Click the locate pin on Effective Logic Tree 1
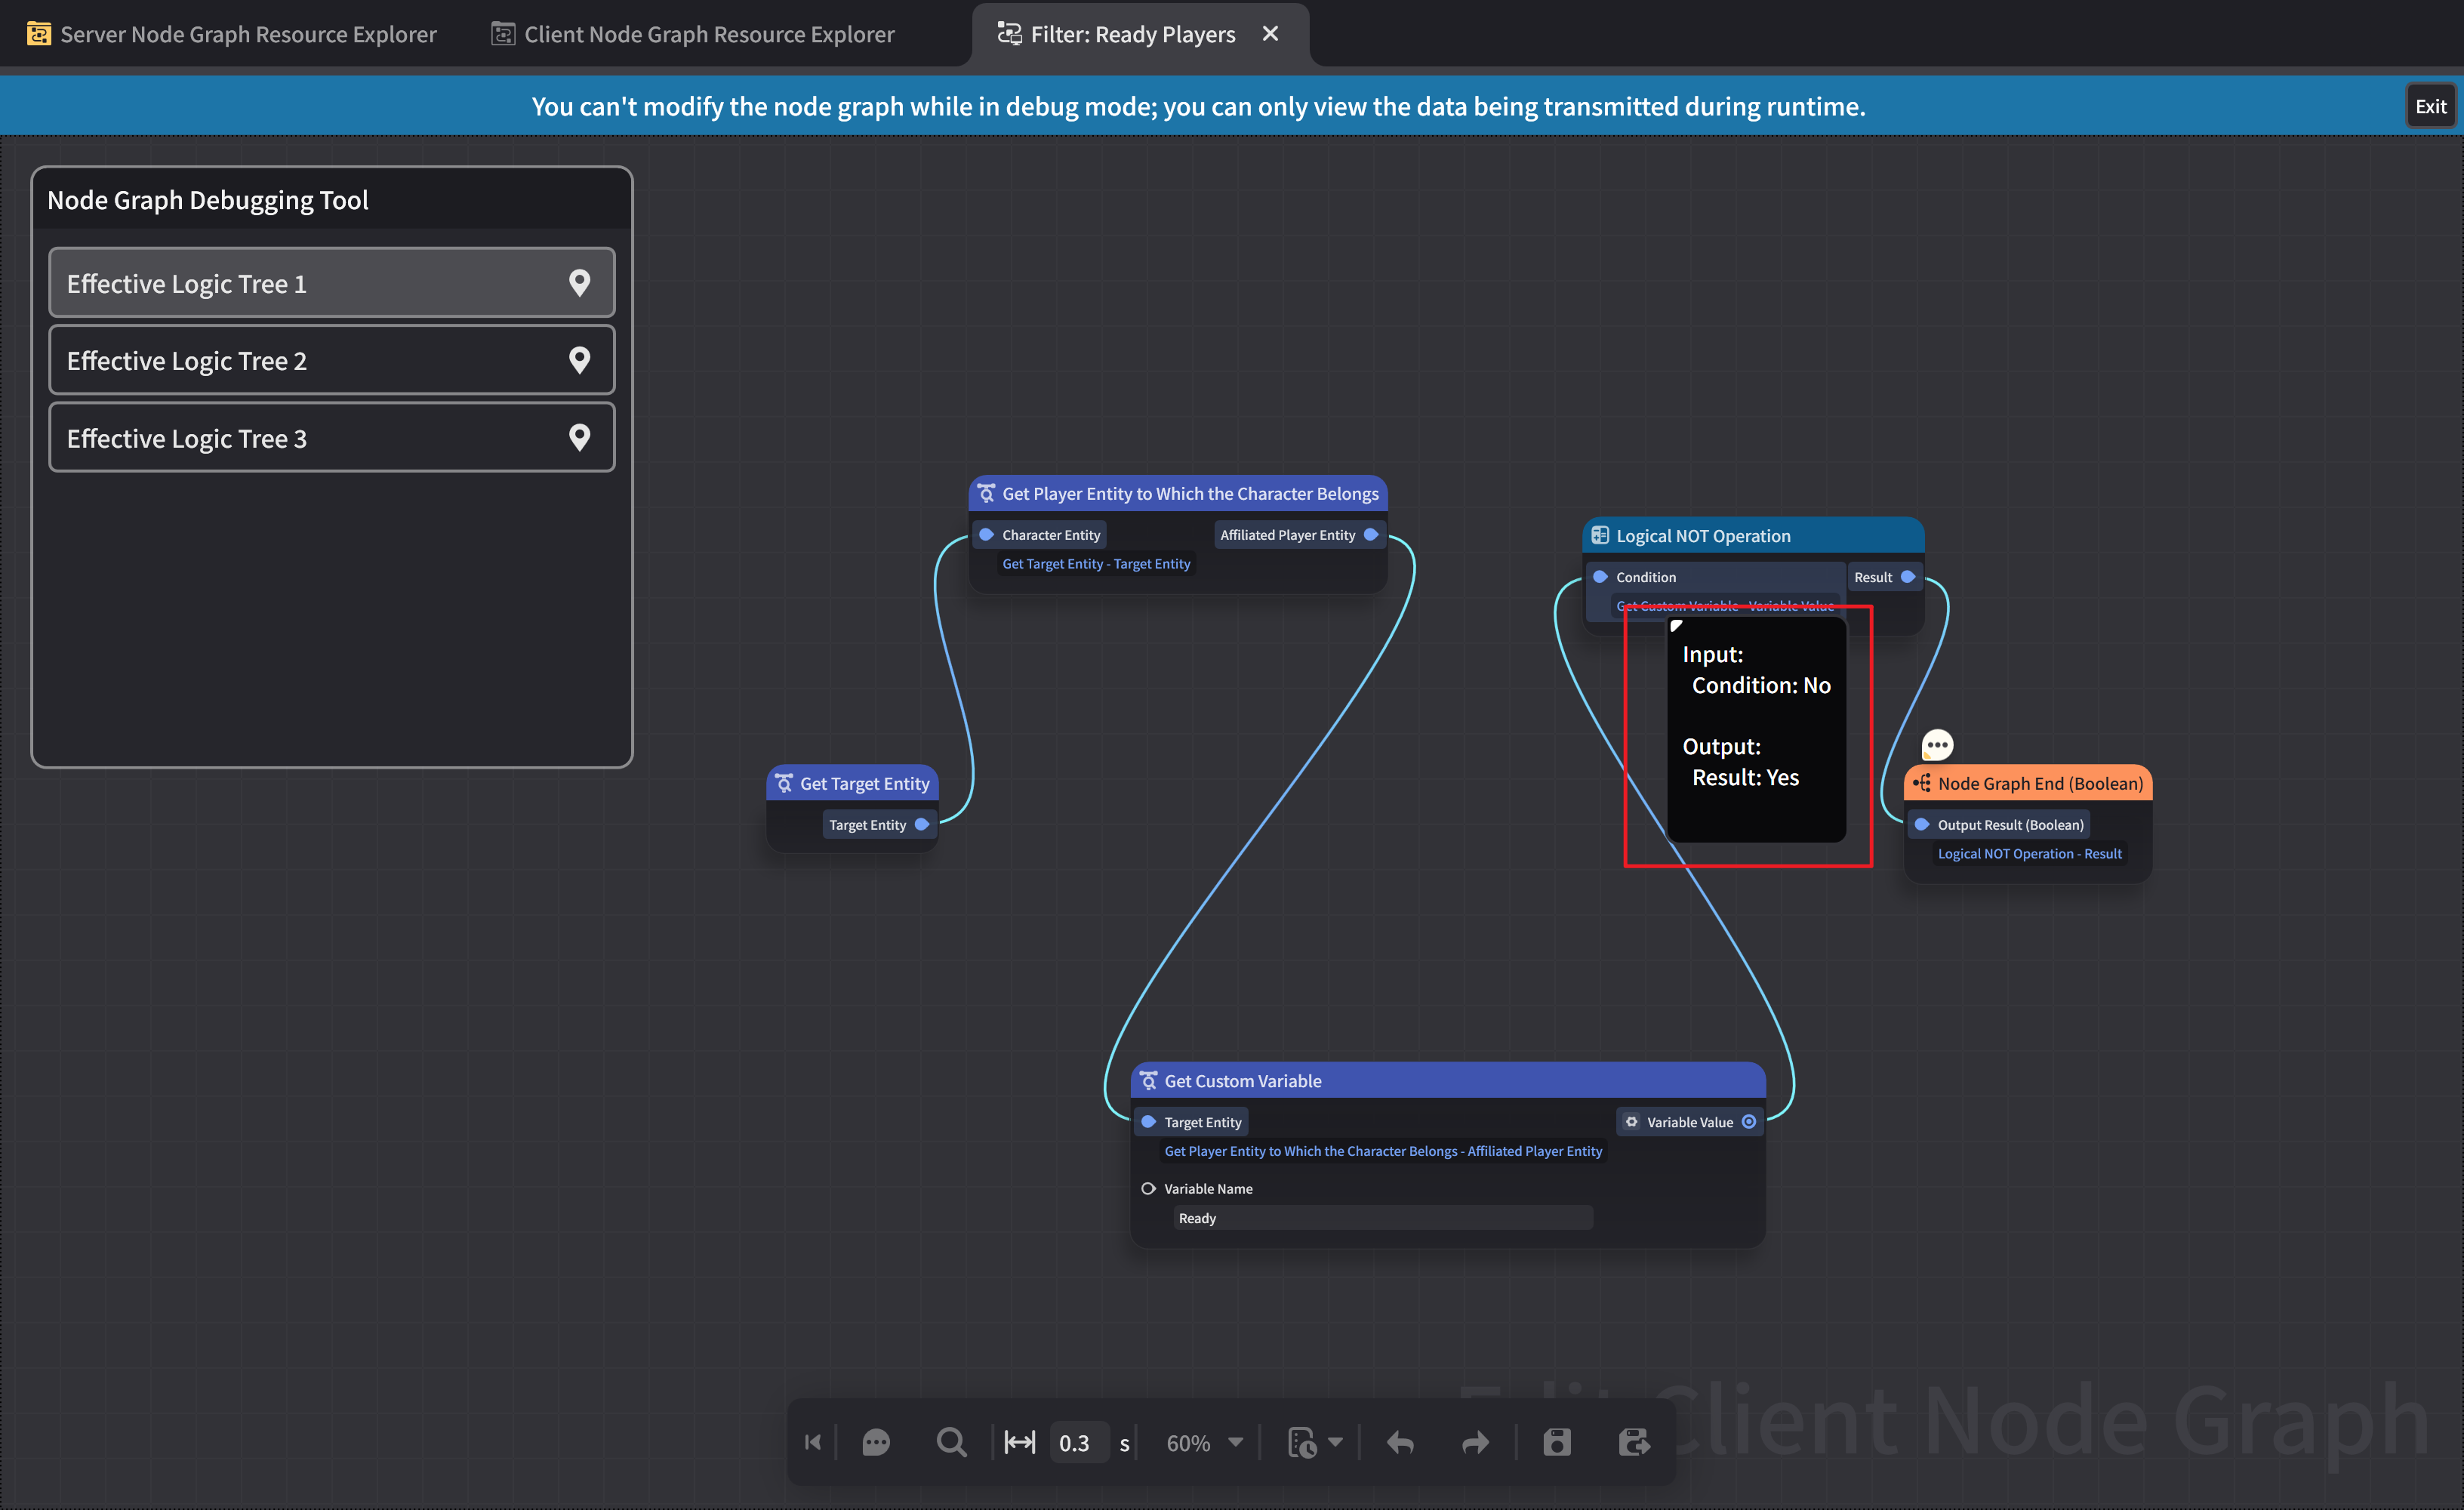This screenshot has width=2464, height=1510. [580, 283]
